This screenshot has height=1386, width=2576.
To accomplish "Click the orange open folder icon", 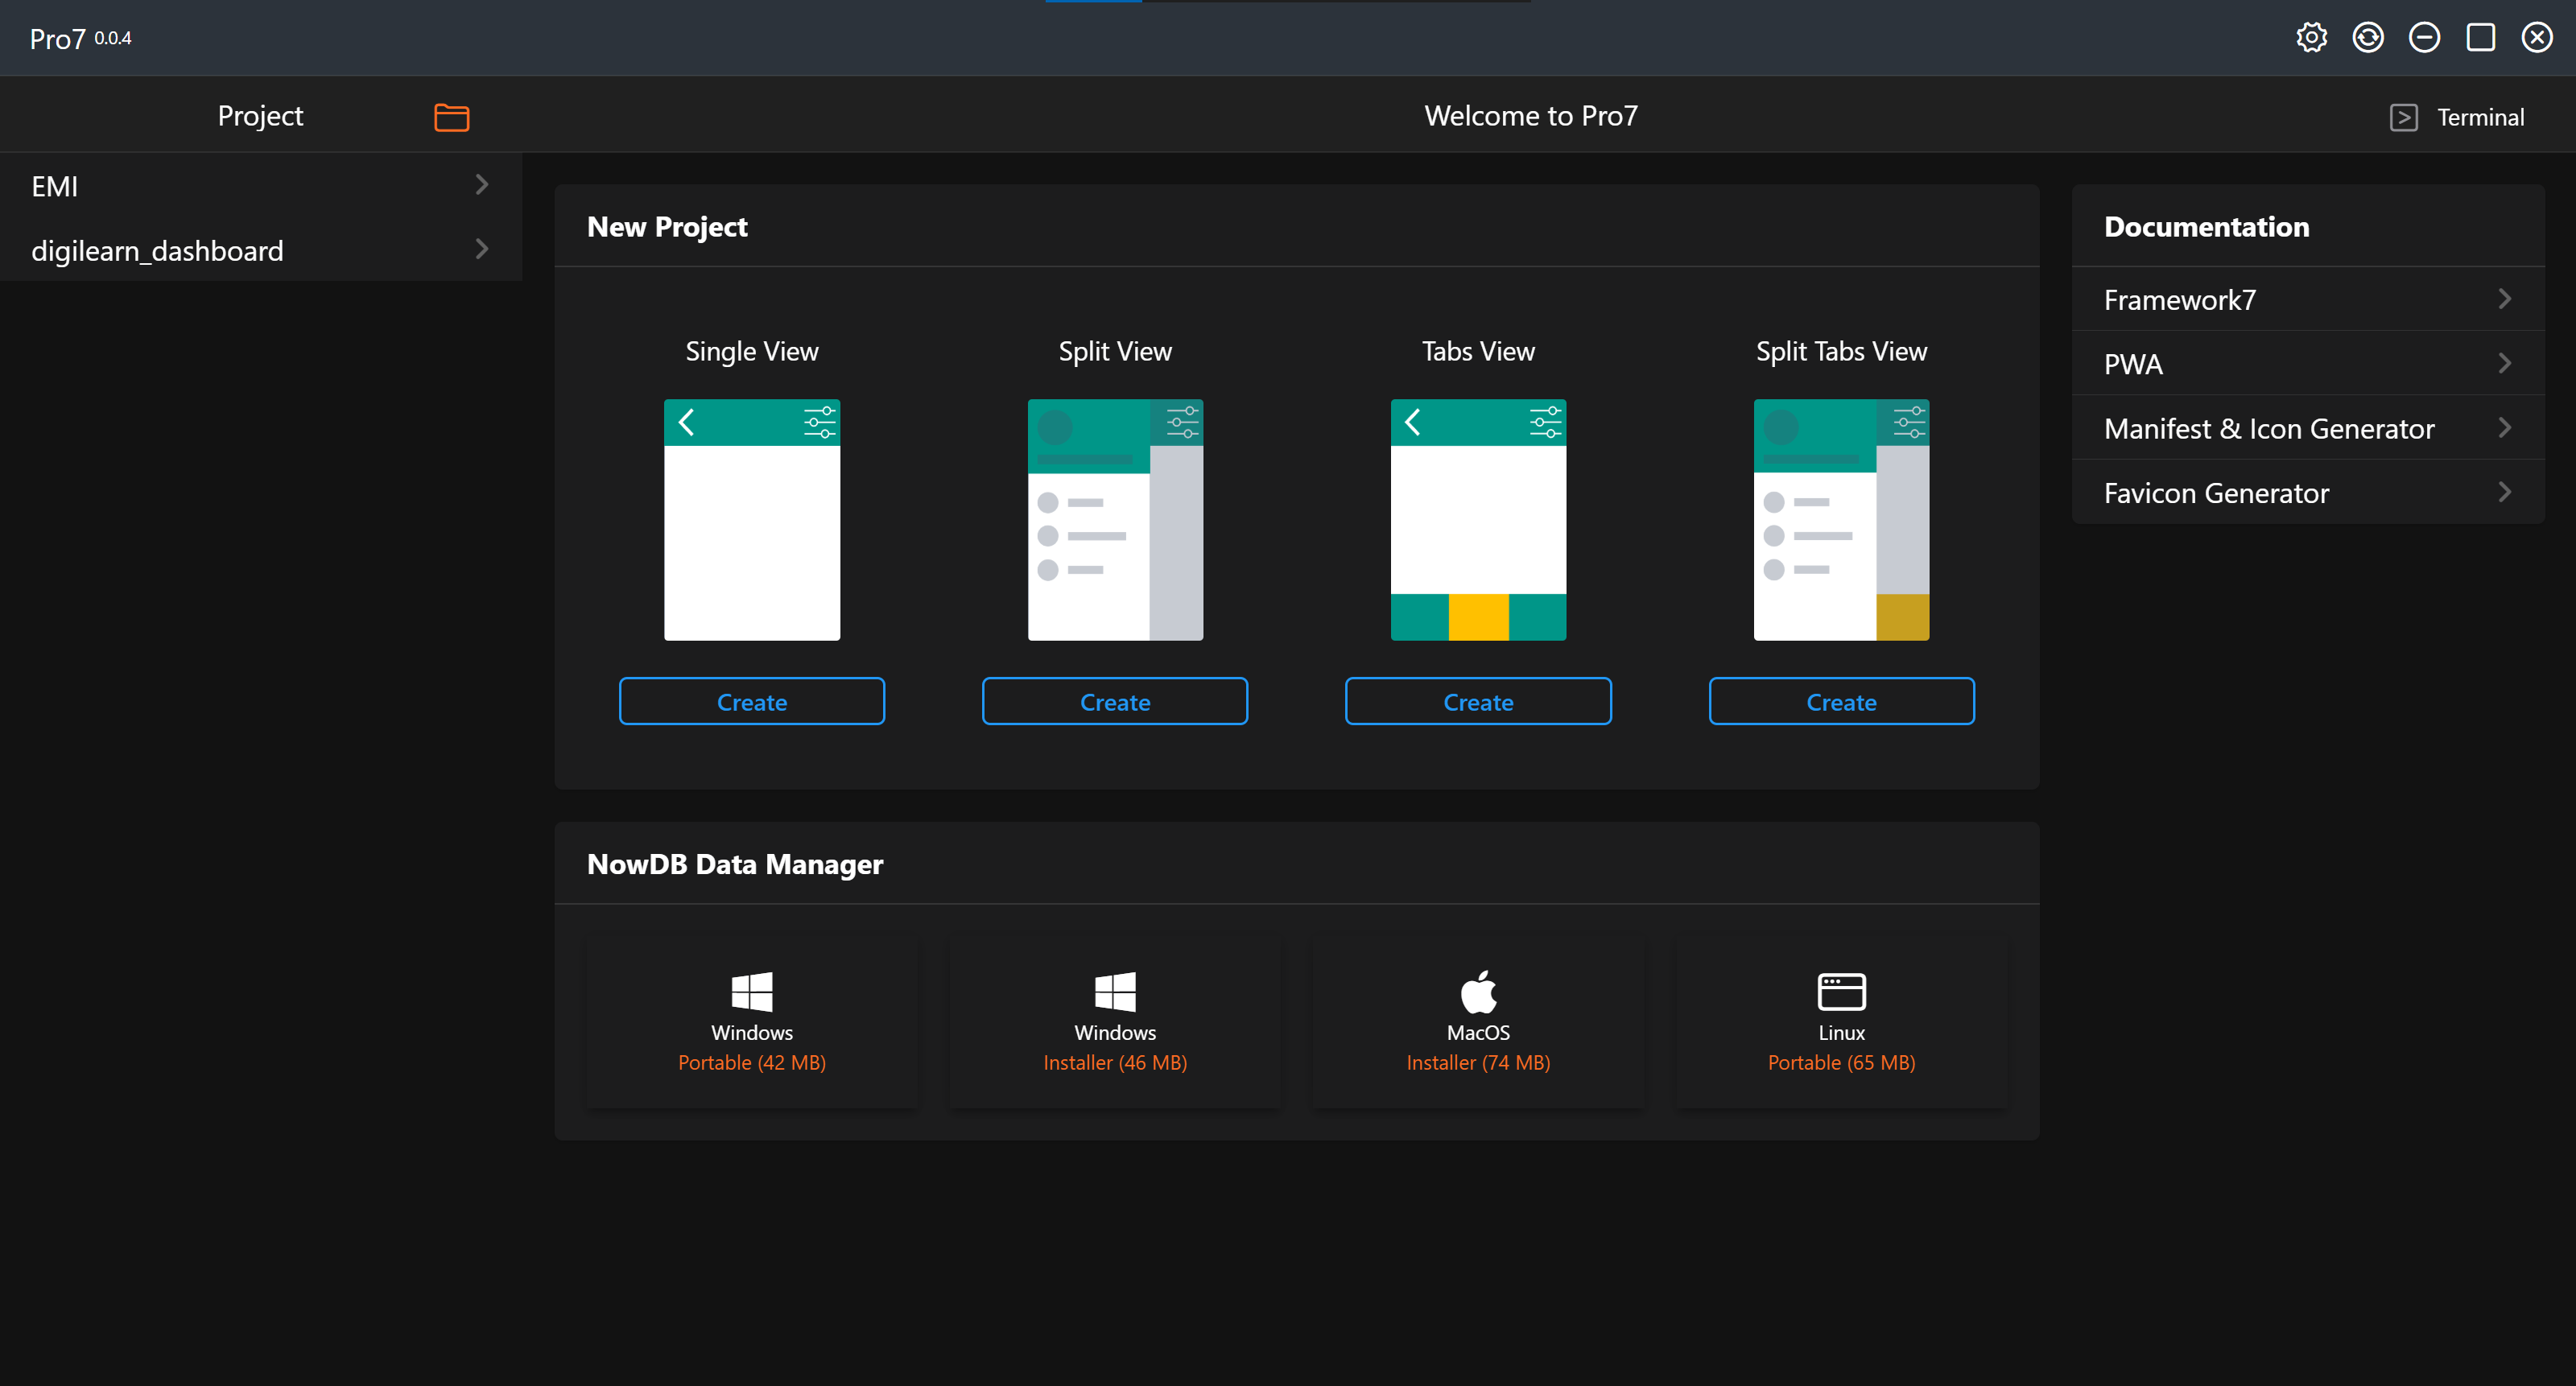I will click(451, 117).
